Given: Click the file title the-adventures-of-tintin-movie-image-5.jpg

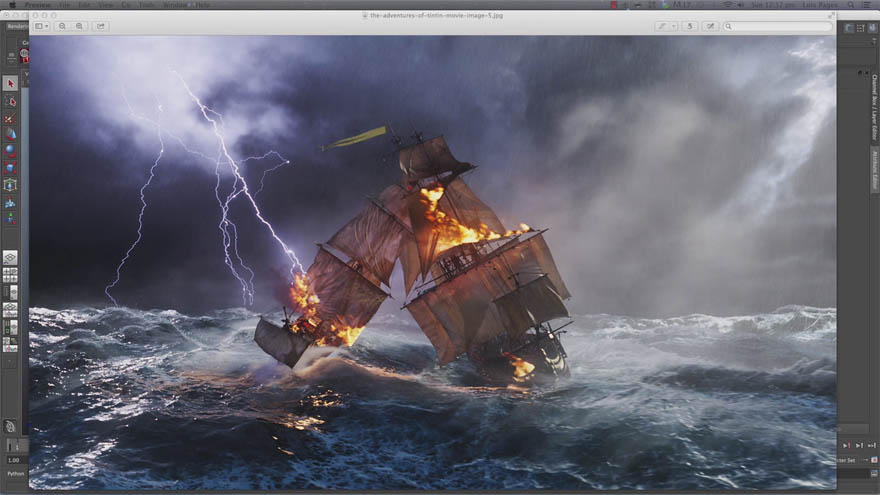Looking at the screenshot, I should click(x=436, y=16).
